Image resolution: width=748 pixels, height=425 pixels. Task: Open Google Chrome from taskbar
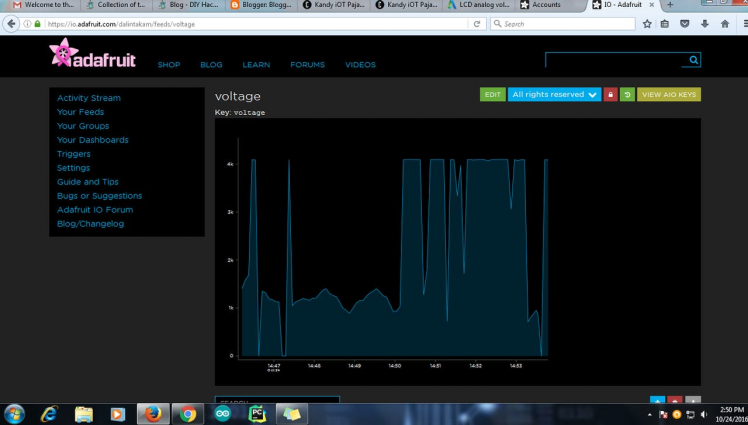[187, 414]
